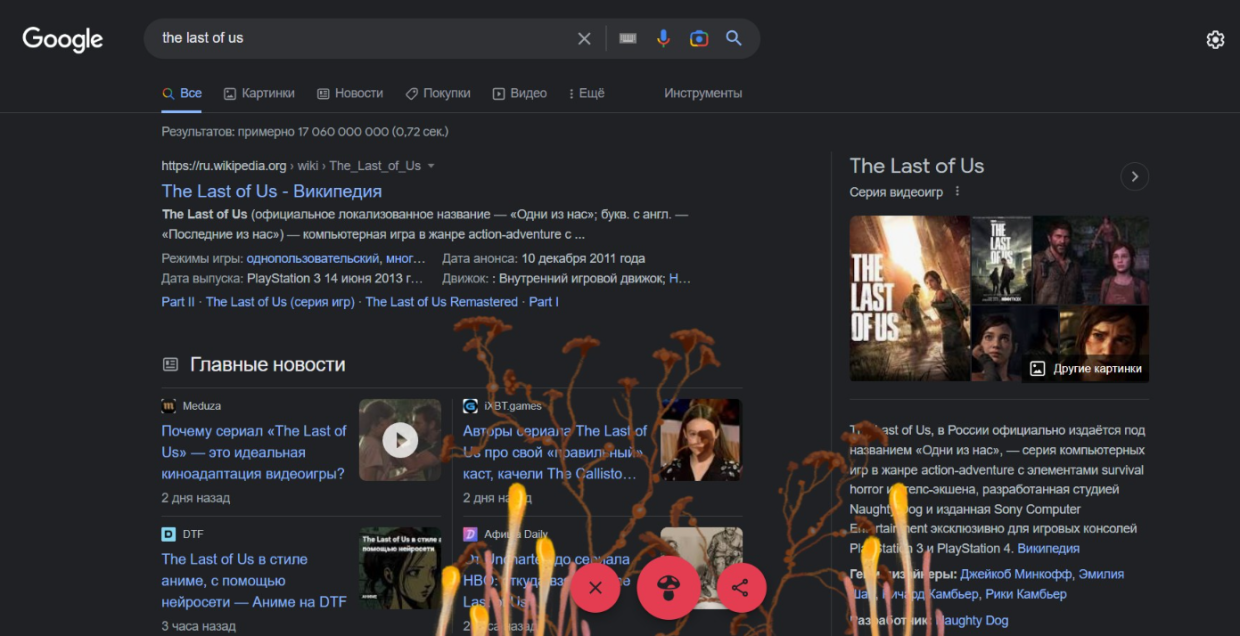Click the 'Главные новости' heading
This screenshot has width=1240, height=636.
tap(268, 365)
